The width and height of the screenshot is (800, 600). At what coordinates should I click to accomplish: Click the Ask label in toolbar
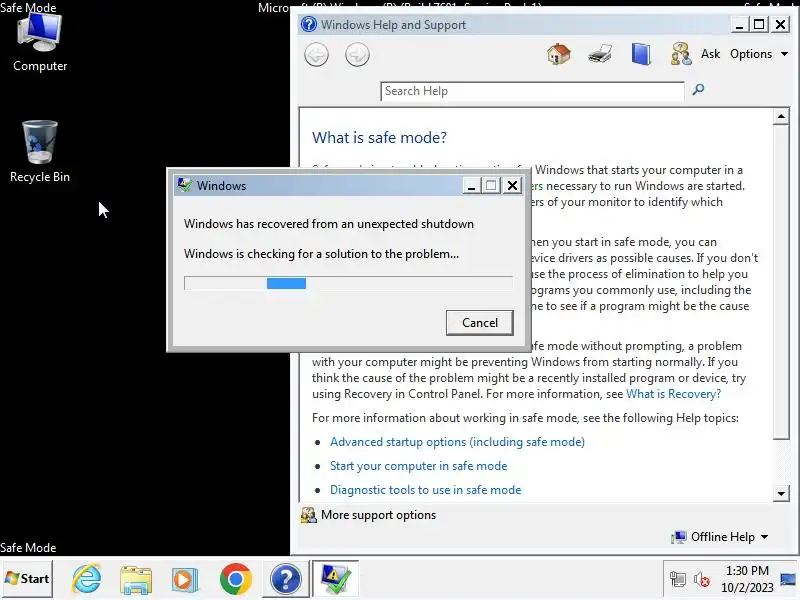pyautogui.click(x=710, y=54)
